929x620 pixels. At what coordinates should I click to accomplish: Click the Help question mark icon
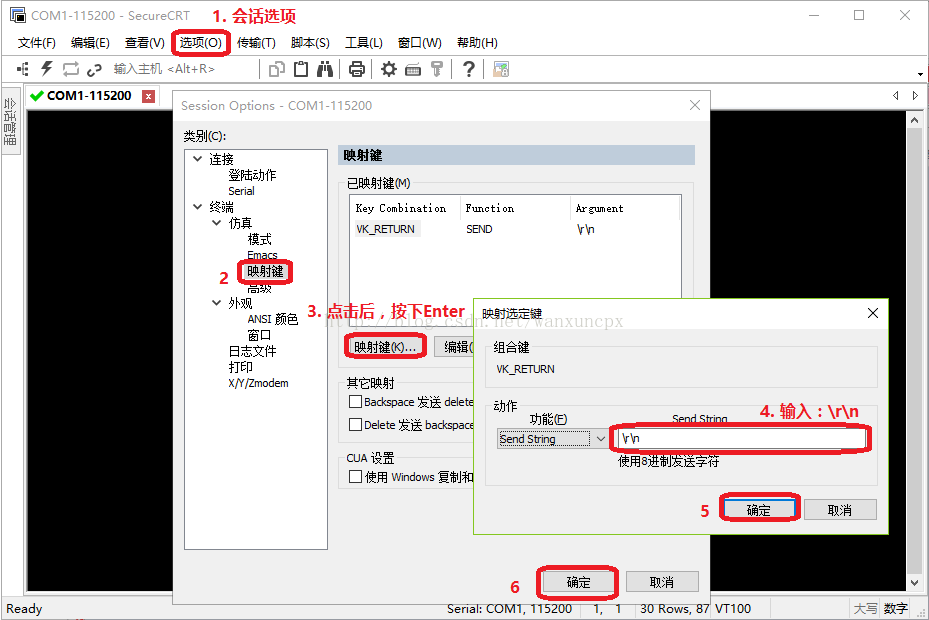(x=470, y=68)
